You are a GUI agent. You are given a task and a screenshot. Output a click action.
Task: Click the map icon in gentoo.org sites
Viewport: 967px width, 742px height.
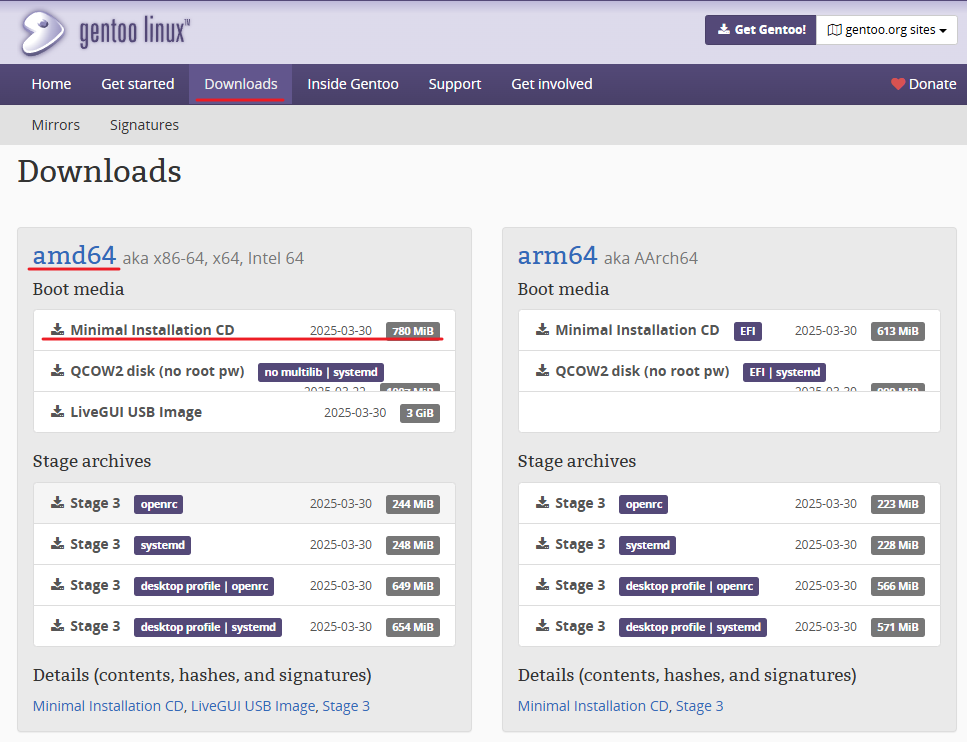pos(834,30)
